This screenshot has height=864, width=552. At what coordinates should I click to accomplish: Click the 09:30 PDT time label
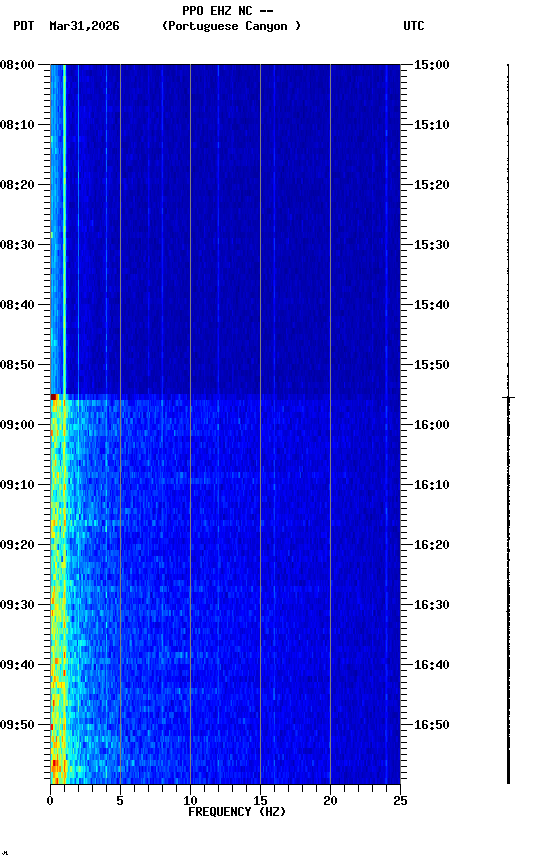pyautogui.click(x=17, y=606)
